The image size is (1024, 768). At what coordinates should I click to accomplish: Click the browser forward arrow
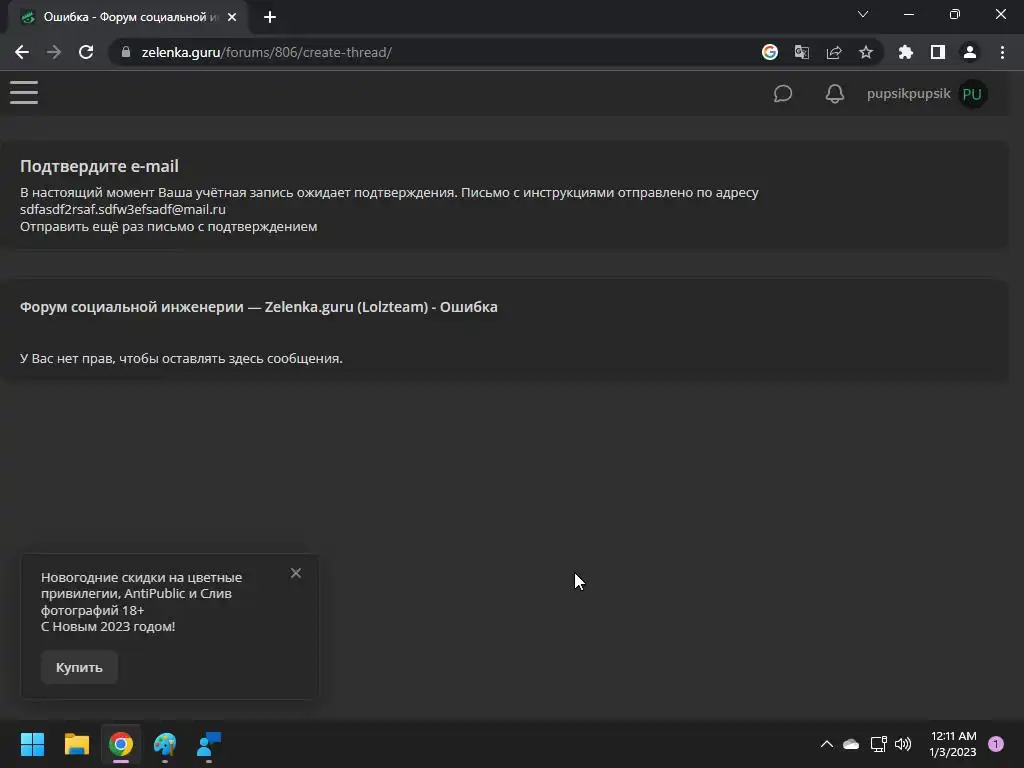[54, 52]
